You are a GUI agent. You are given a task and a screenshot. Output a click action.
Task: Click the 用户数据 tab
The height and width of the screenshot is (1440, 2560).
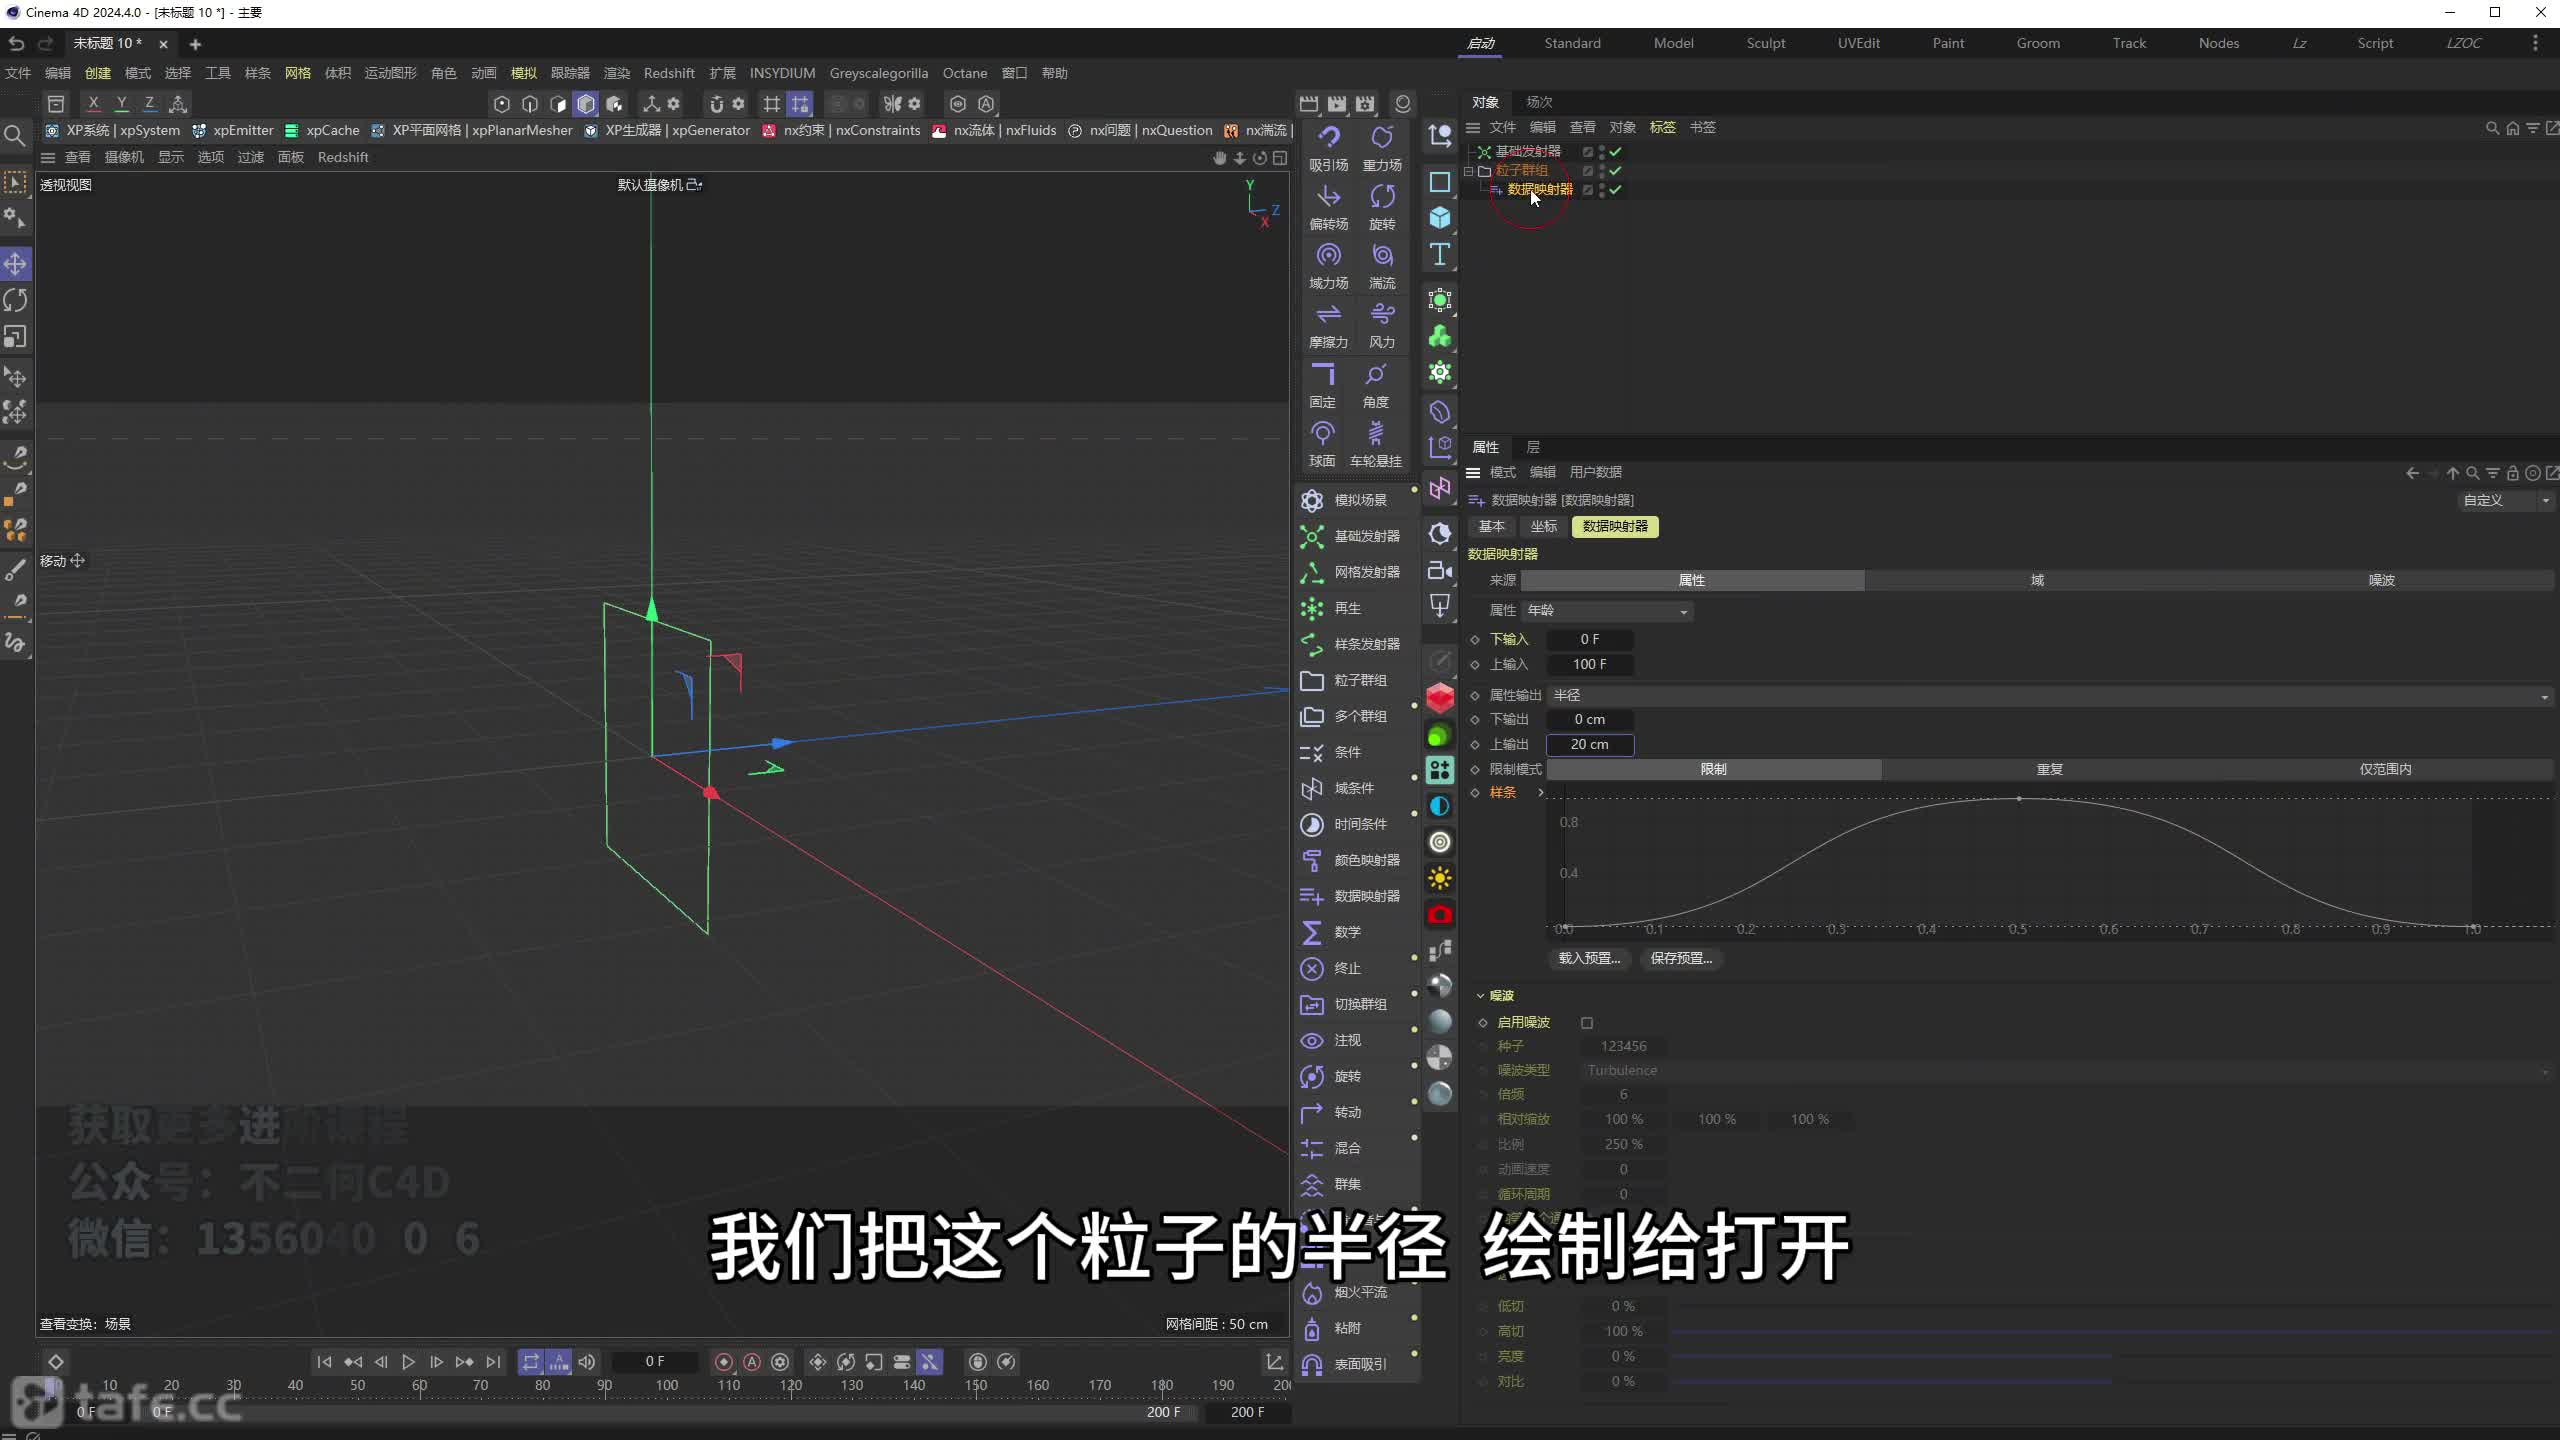coord(1595,471)
